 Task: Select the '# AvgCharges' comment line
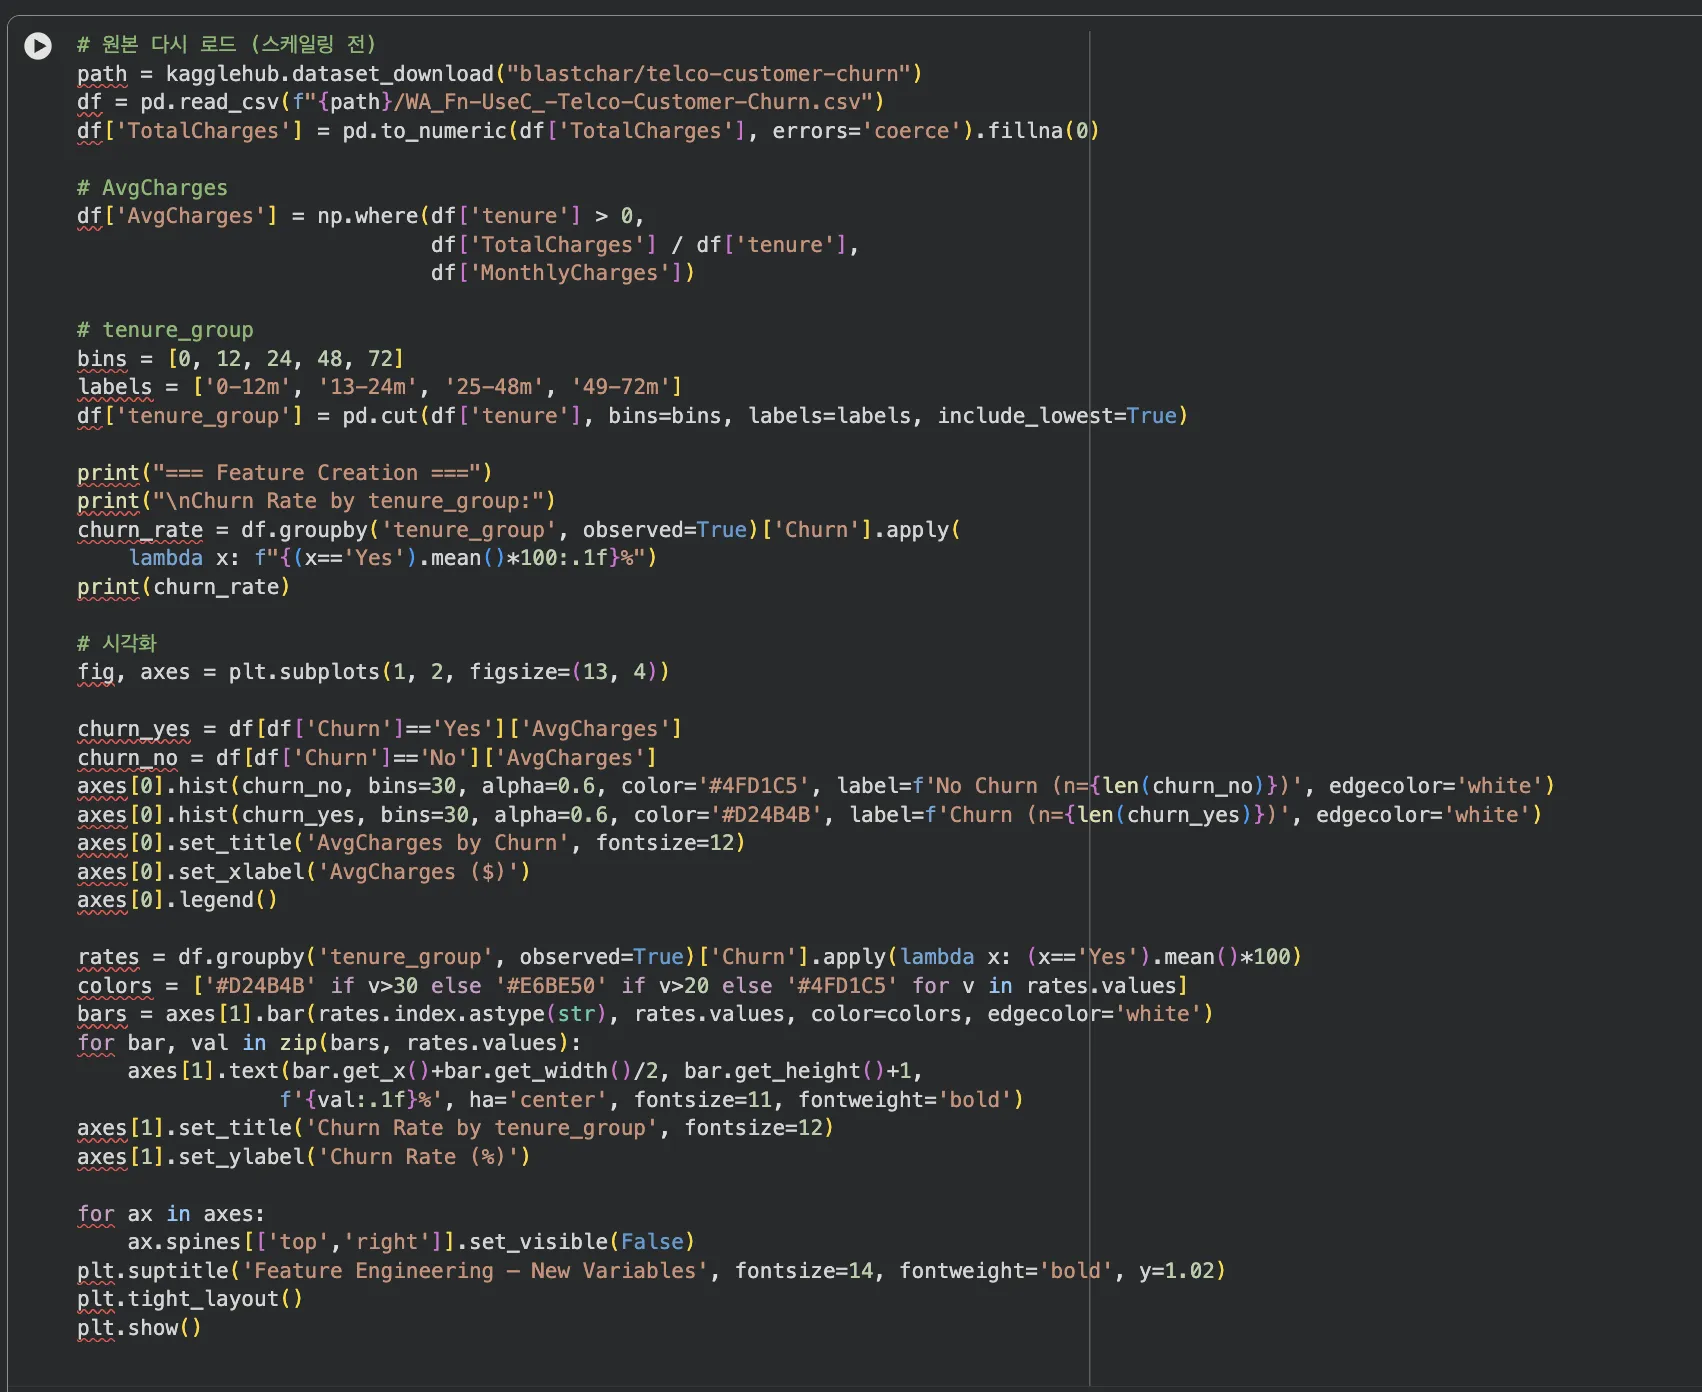(152, 188)
